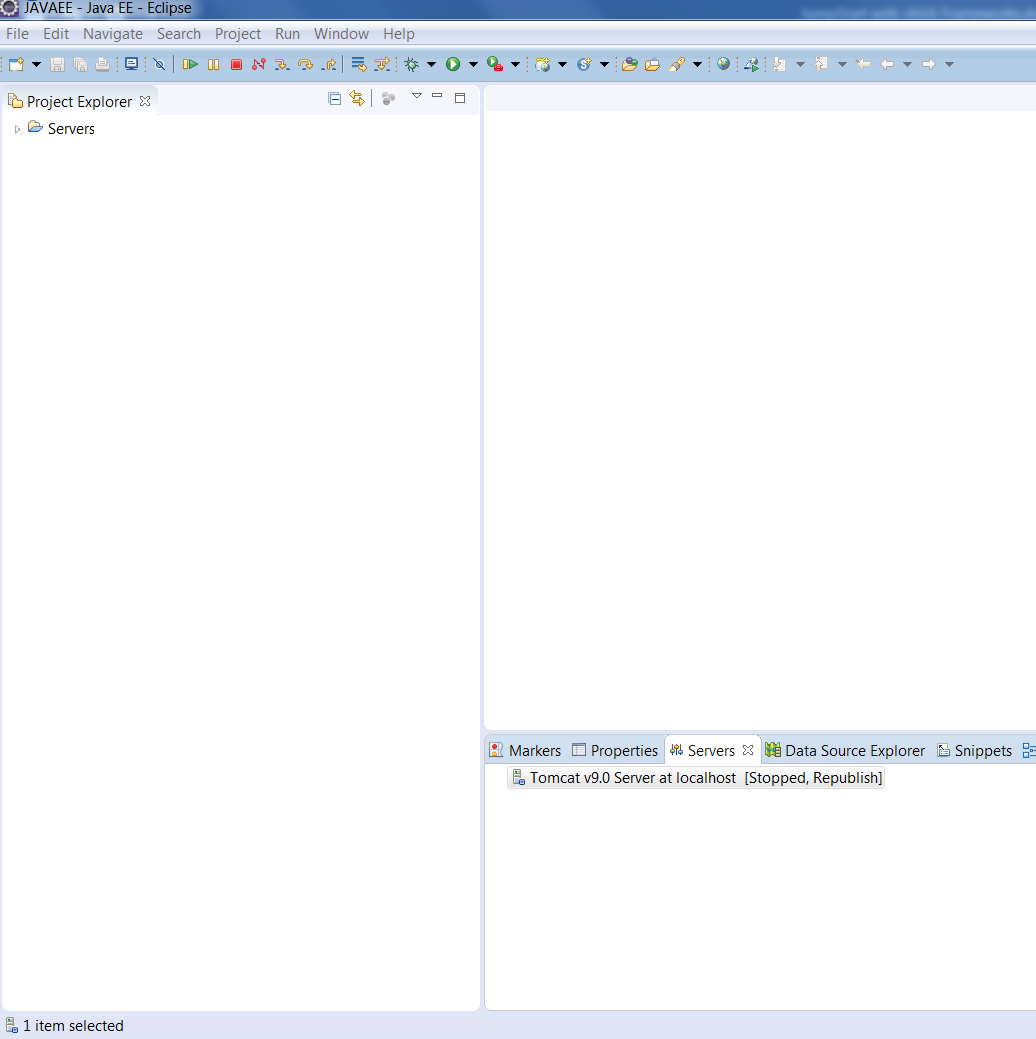Open the Search flashlight dropdown arrow
The width and height of the screenshot is (1036, 1039).
(697, 64)
